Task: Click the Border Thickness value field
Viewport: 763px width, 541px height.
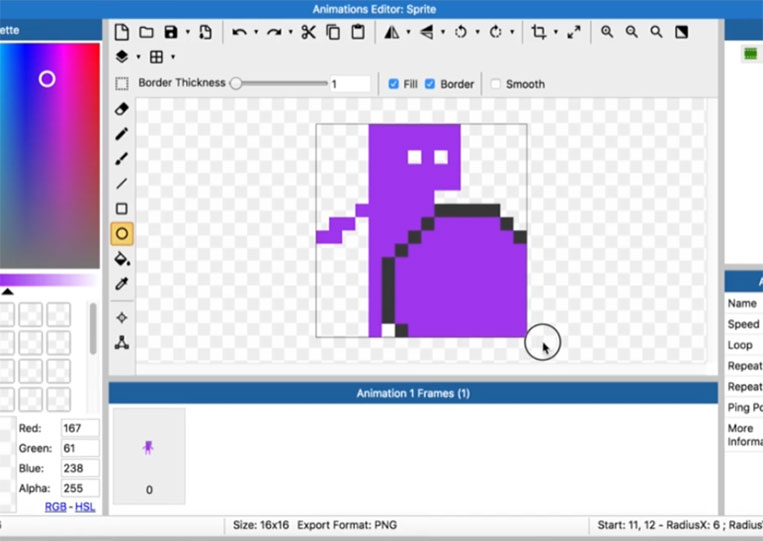Action: [x=350, y=84]
